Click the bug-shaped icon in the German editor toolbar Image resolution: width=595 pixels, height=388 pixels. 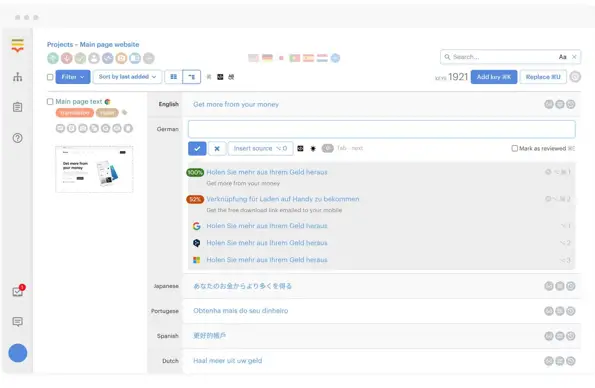click(313, 148)
